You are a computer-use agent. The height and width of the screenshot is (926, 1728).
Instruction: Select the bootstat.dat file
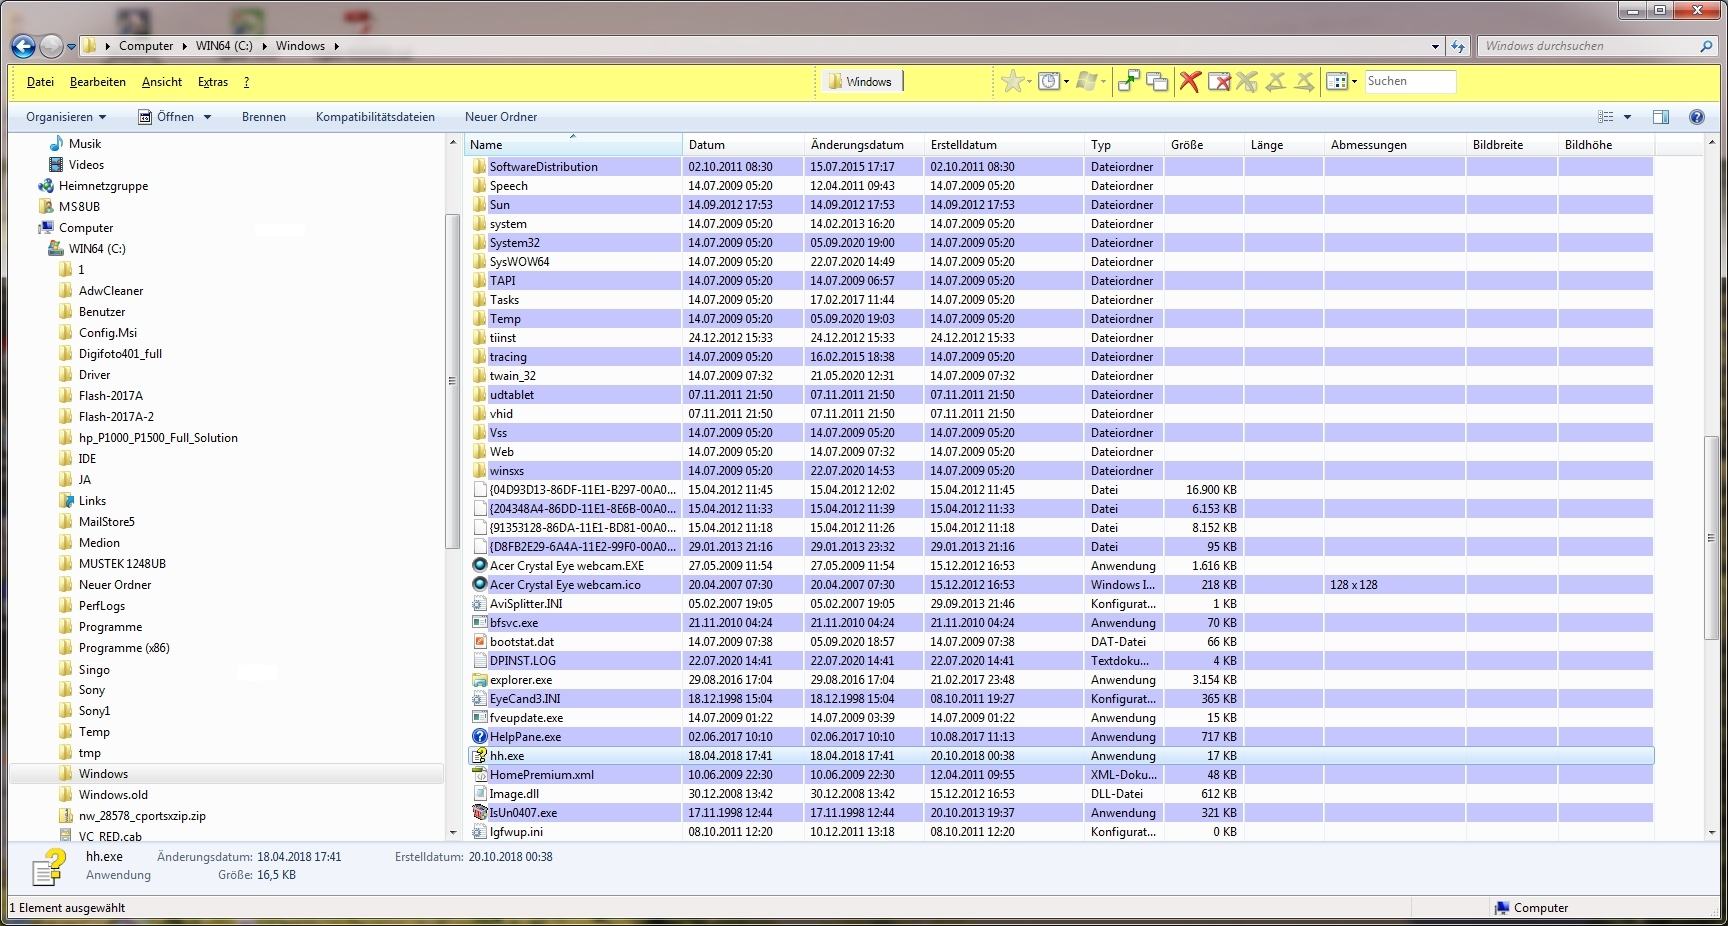1060,642
